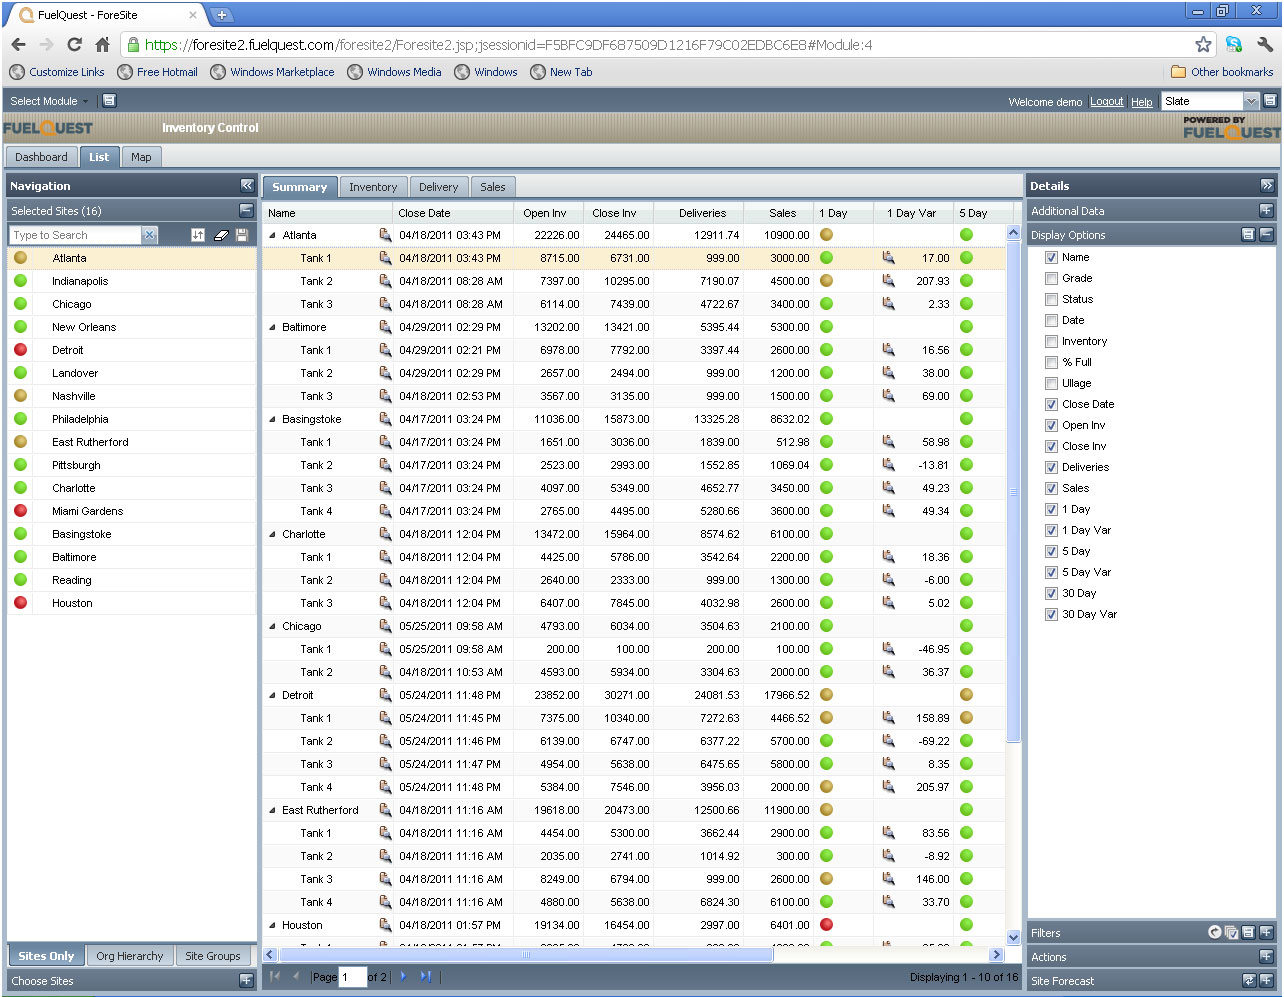This screenshot has width=1284, height=997.
Task: Click the eraser icon beside site search
Action: 221,235
